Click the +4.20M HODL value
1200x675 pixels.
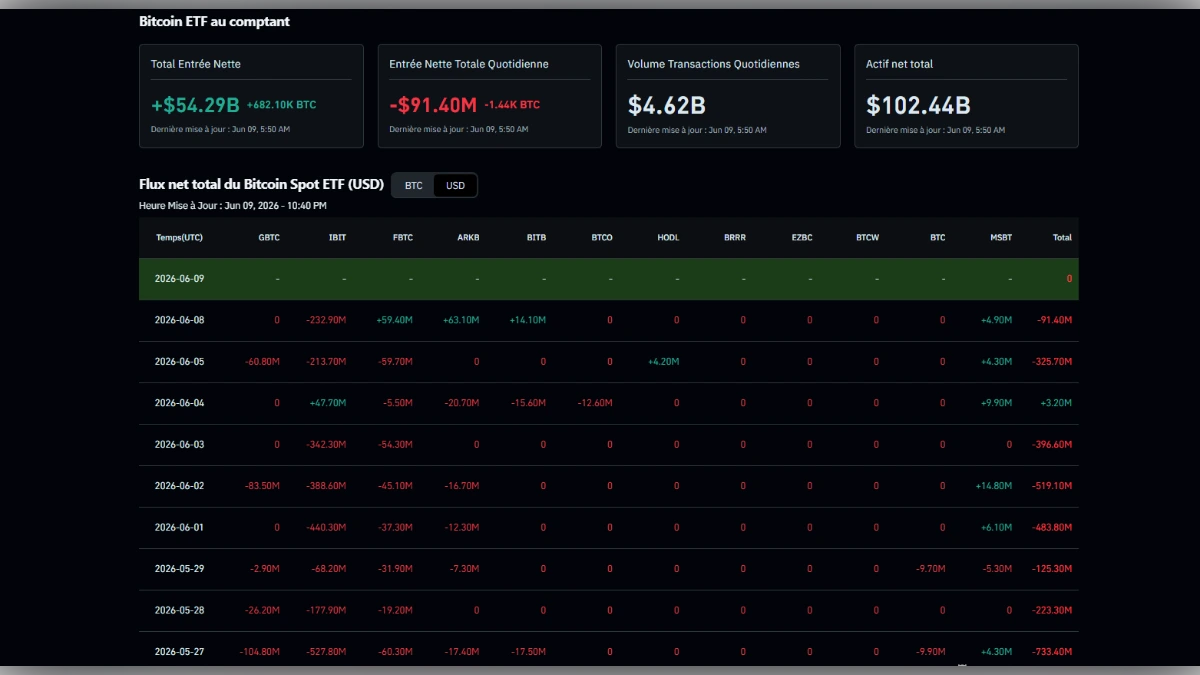click(663, 361)
